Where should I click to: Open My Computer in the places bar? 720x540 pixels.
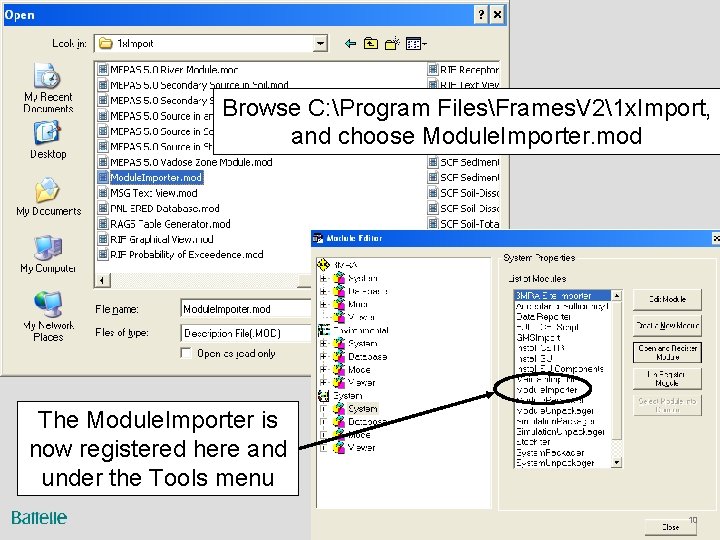pos(48,254)
